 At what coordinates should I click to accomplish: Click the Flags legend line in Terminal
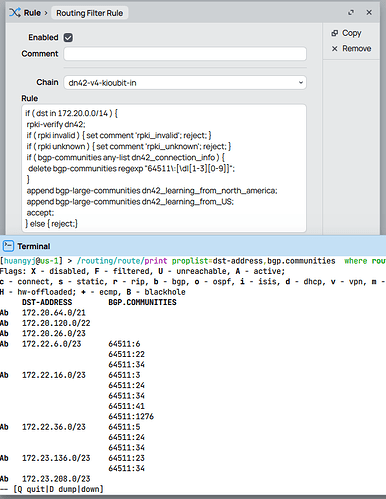(143, 271)
